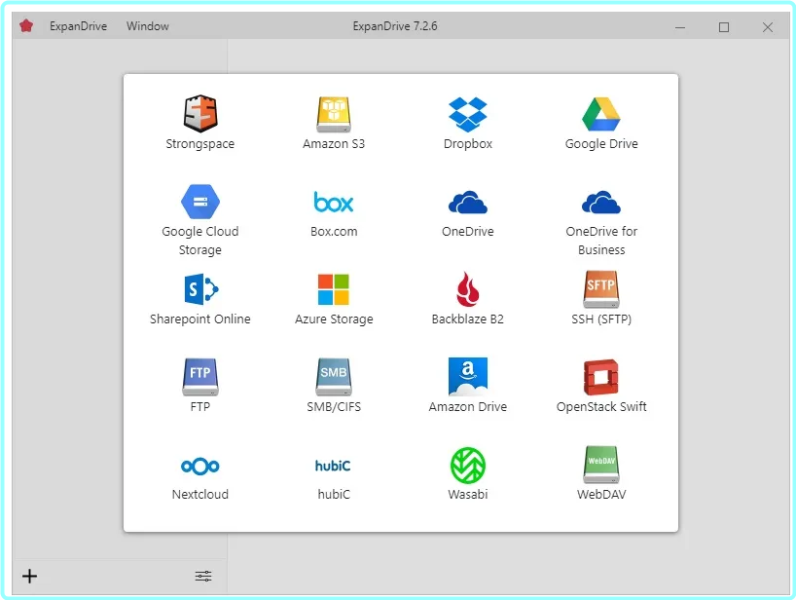Viewport: 796px width, 600px height.
Task: Click the OneDrive cloud icon
Action: [468, 202]
